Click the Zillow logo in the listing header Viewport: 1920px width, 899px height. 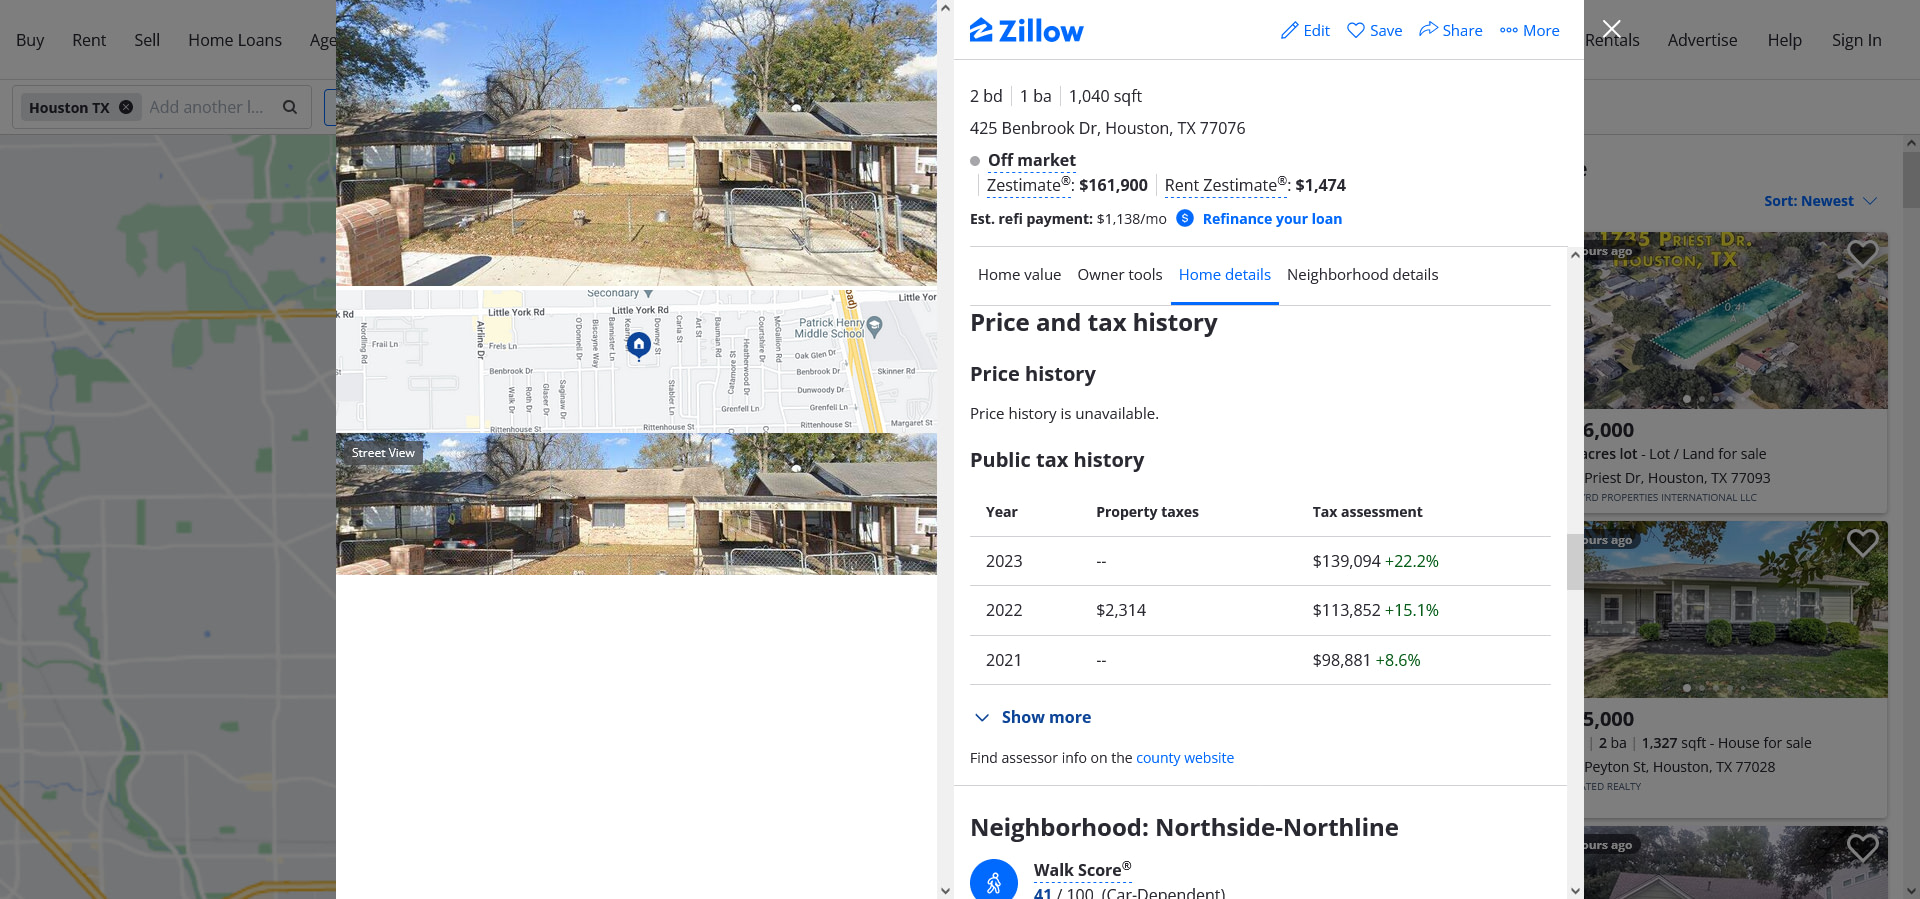(1026, 31)
